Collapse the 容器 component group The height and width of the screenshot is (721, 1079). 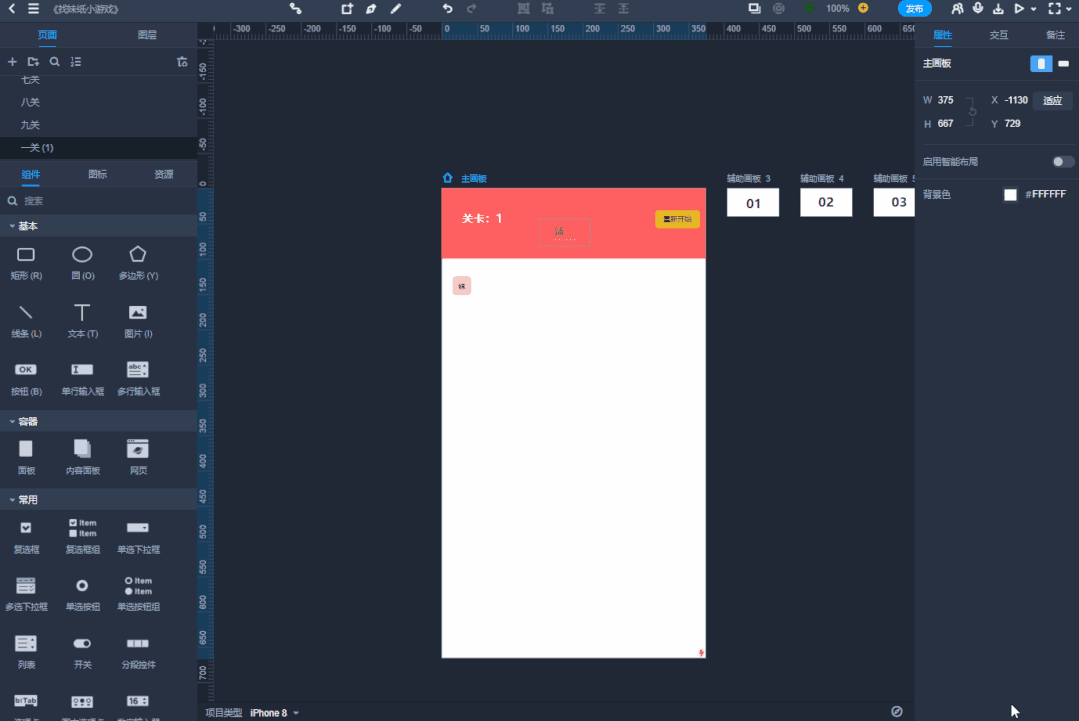click(12, 421)
